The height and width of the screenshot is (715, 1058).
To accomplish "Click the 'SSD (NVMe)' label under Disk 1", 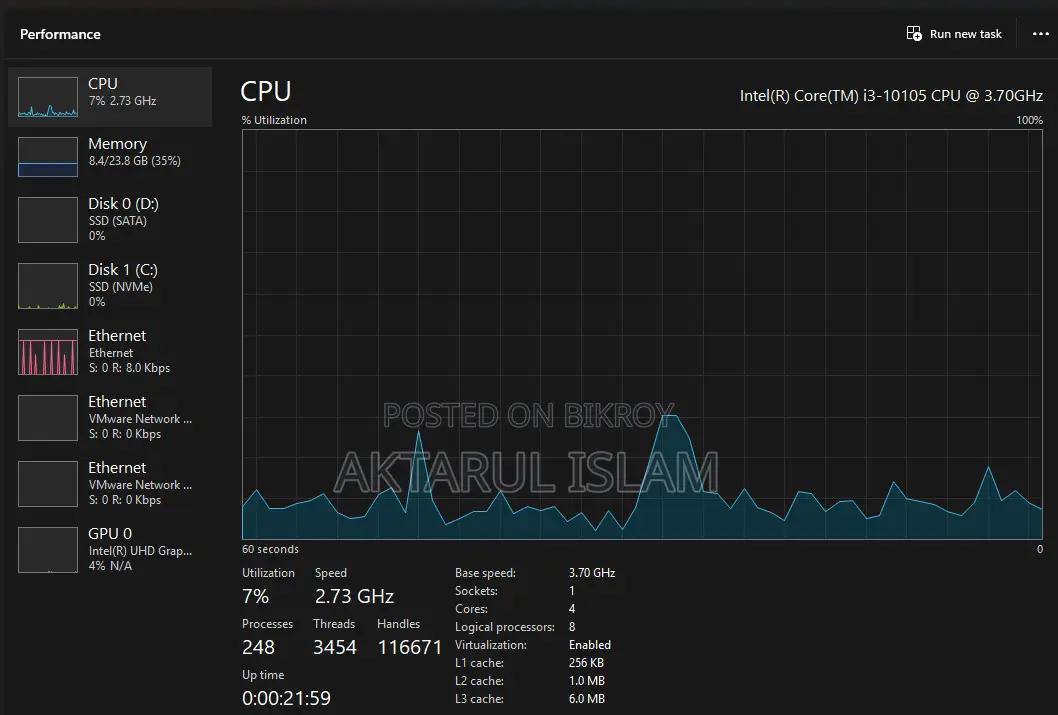I will (121, 287).
